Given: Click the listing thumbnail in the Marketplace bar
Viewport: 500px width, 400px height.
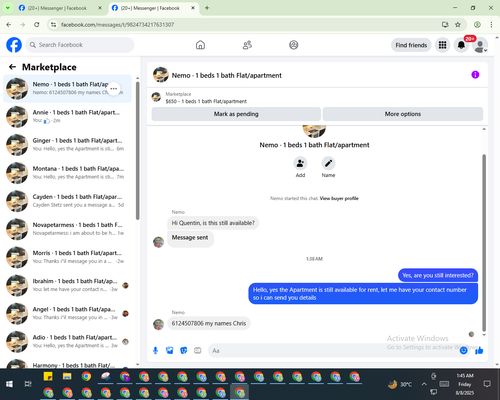Looking at the screenshot, I should click(x=156, y=97).
